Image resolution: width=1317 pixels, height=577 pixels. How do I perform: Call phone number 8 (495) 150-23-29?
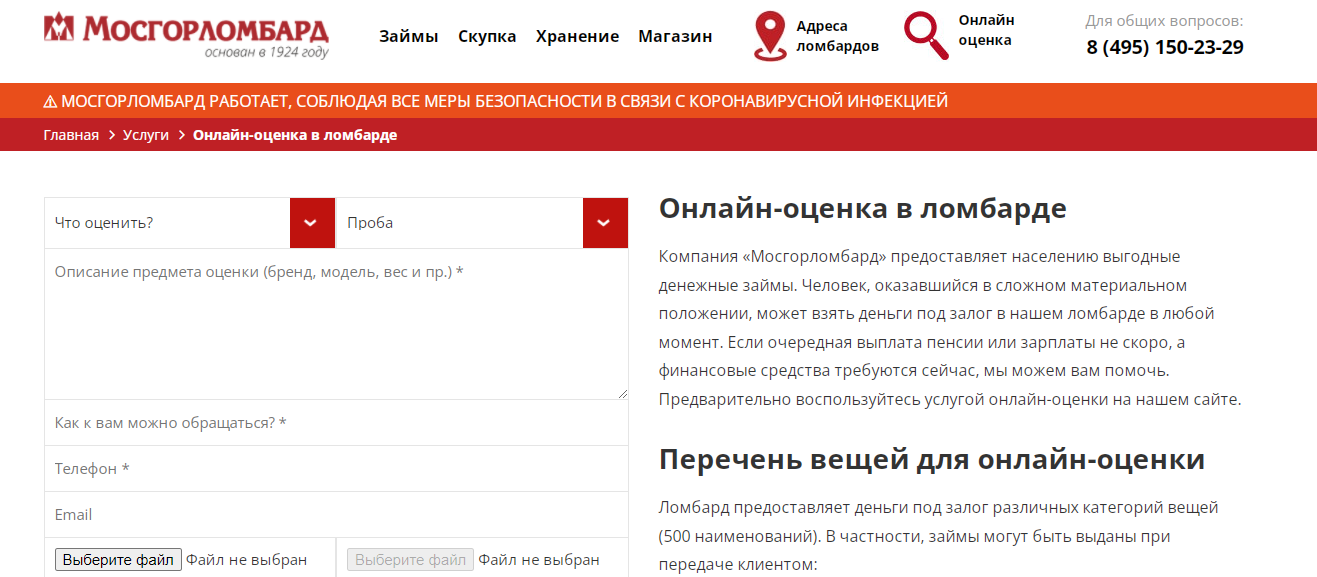pyautogui.click(x=1165, y=47)
